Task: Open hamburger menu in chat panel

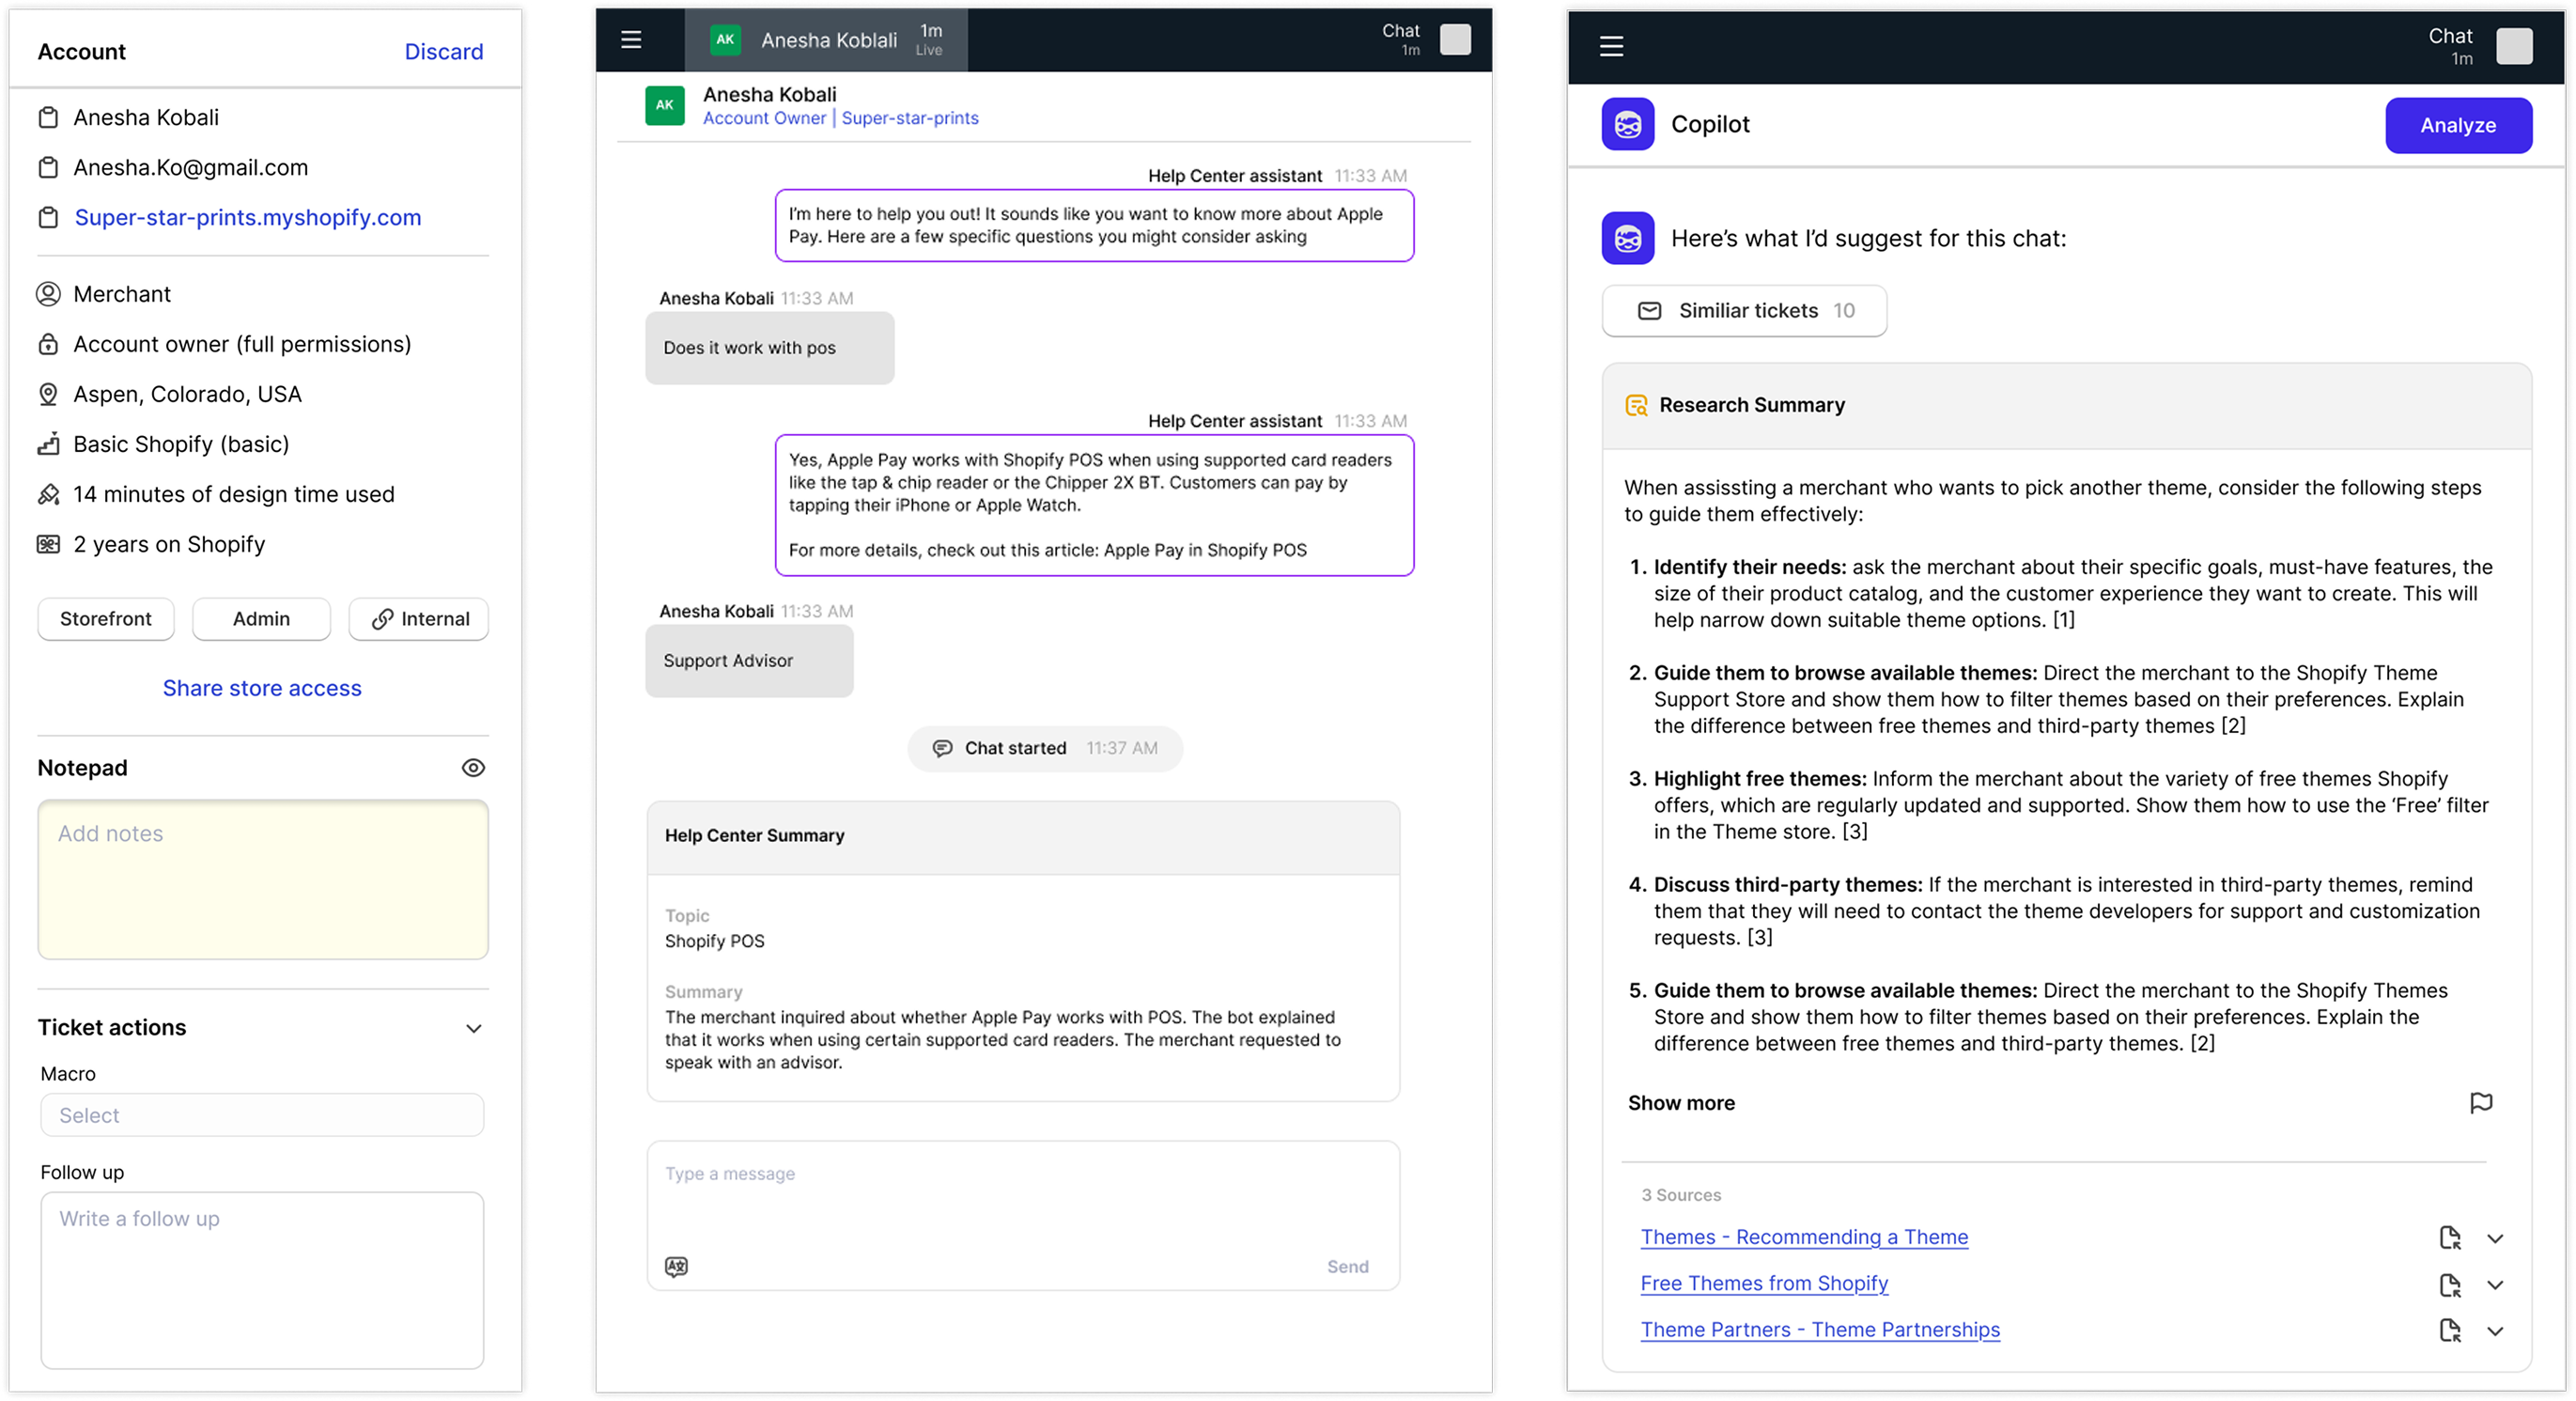Action: pyautogui.click(x=631, y=40)
